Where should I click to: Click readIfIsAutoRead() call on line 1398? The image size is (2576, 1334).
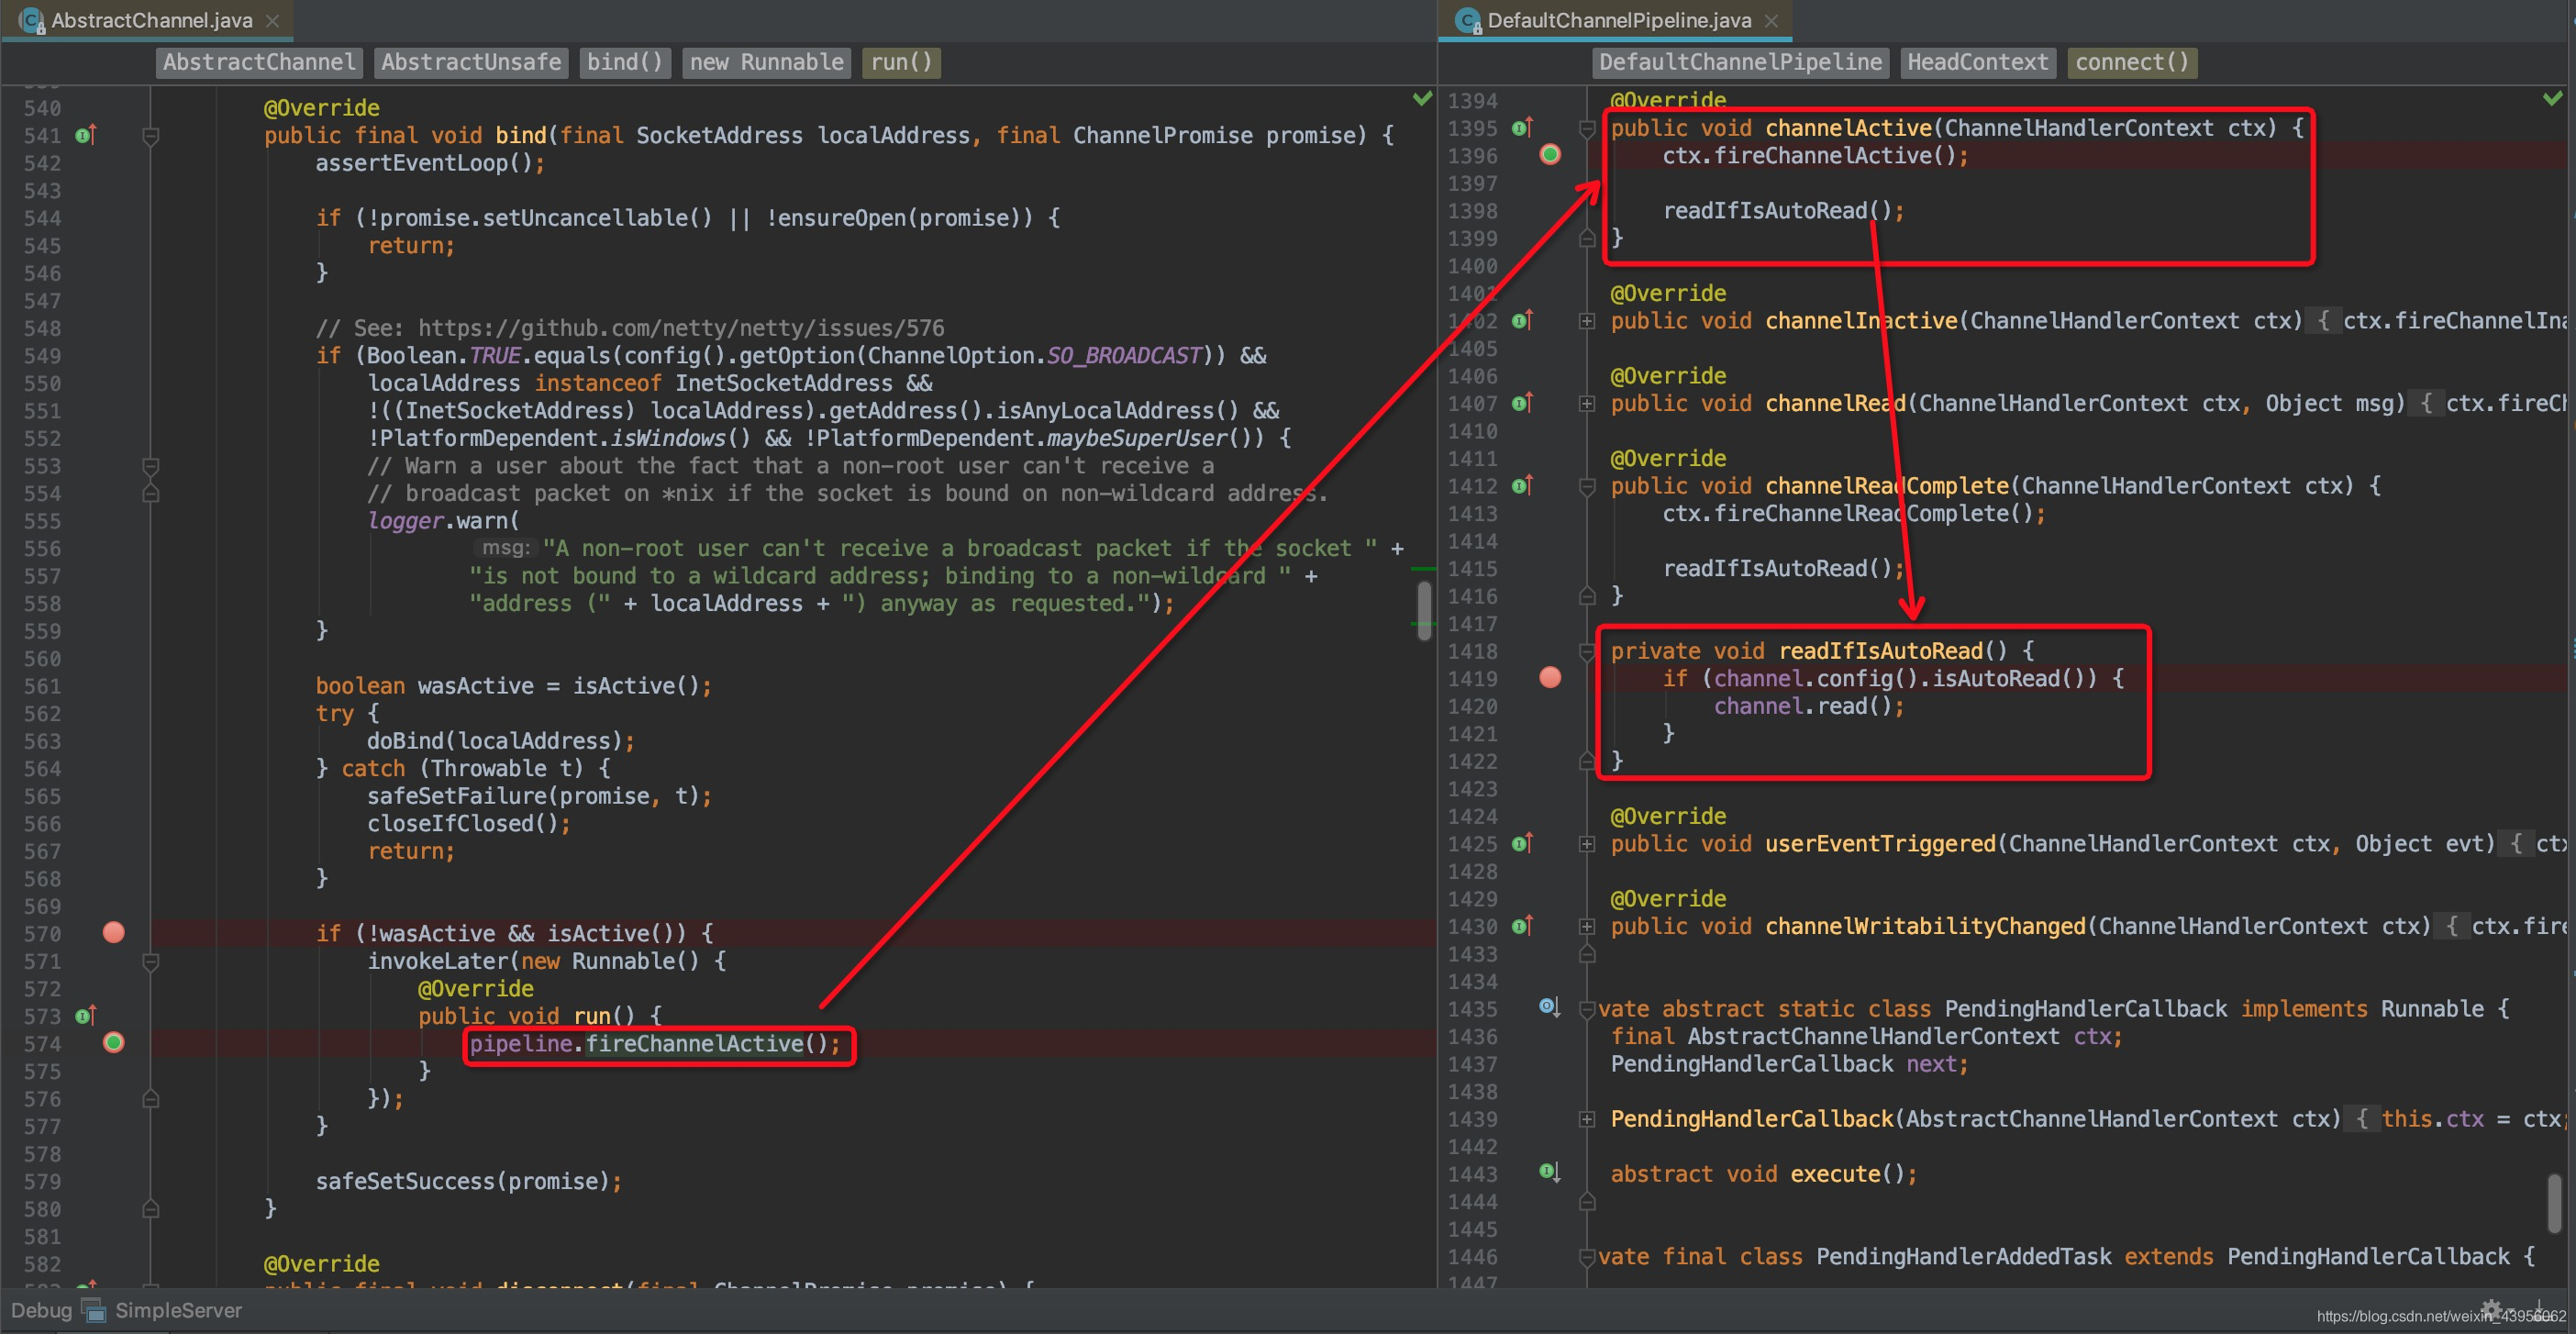(x=1783, y=211)
